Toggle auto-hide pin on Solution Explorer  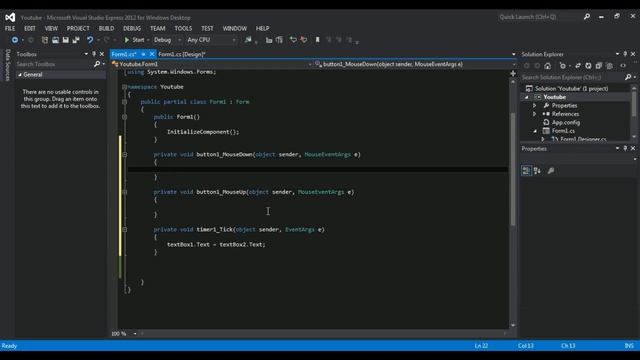625,54
